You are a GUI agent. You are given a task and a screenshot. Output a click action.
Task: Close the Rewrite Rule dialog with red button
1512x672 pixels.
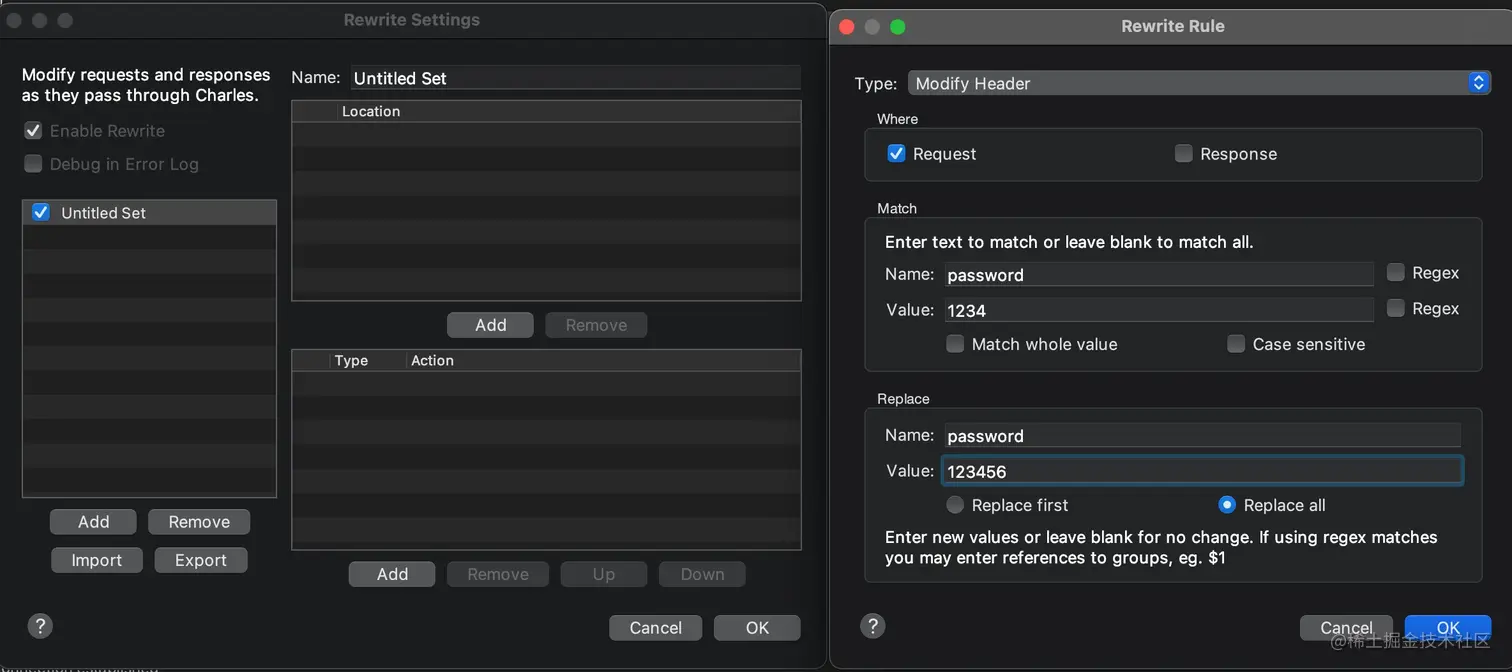846,27
